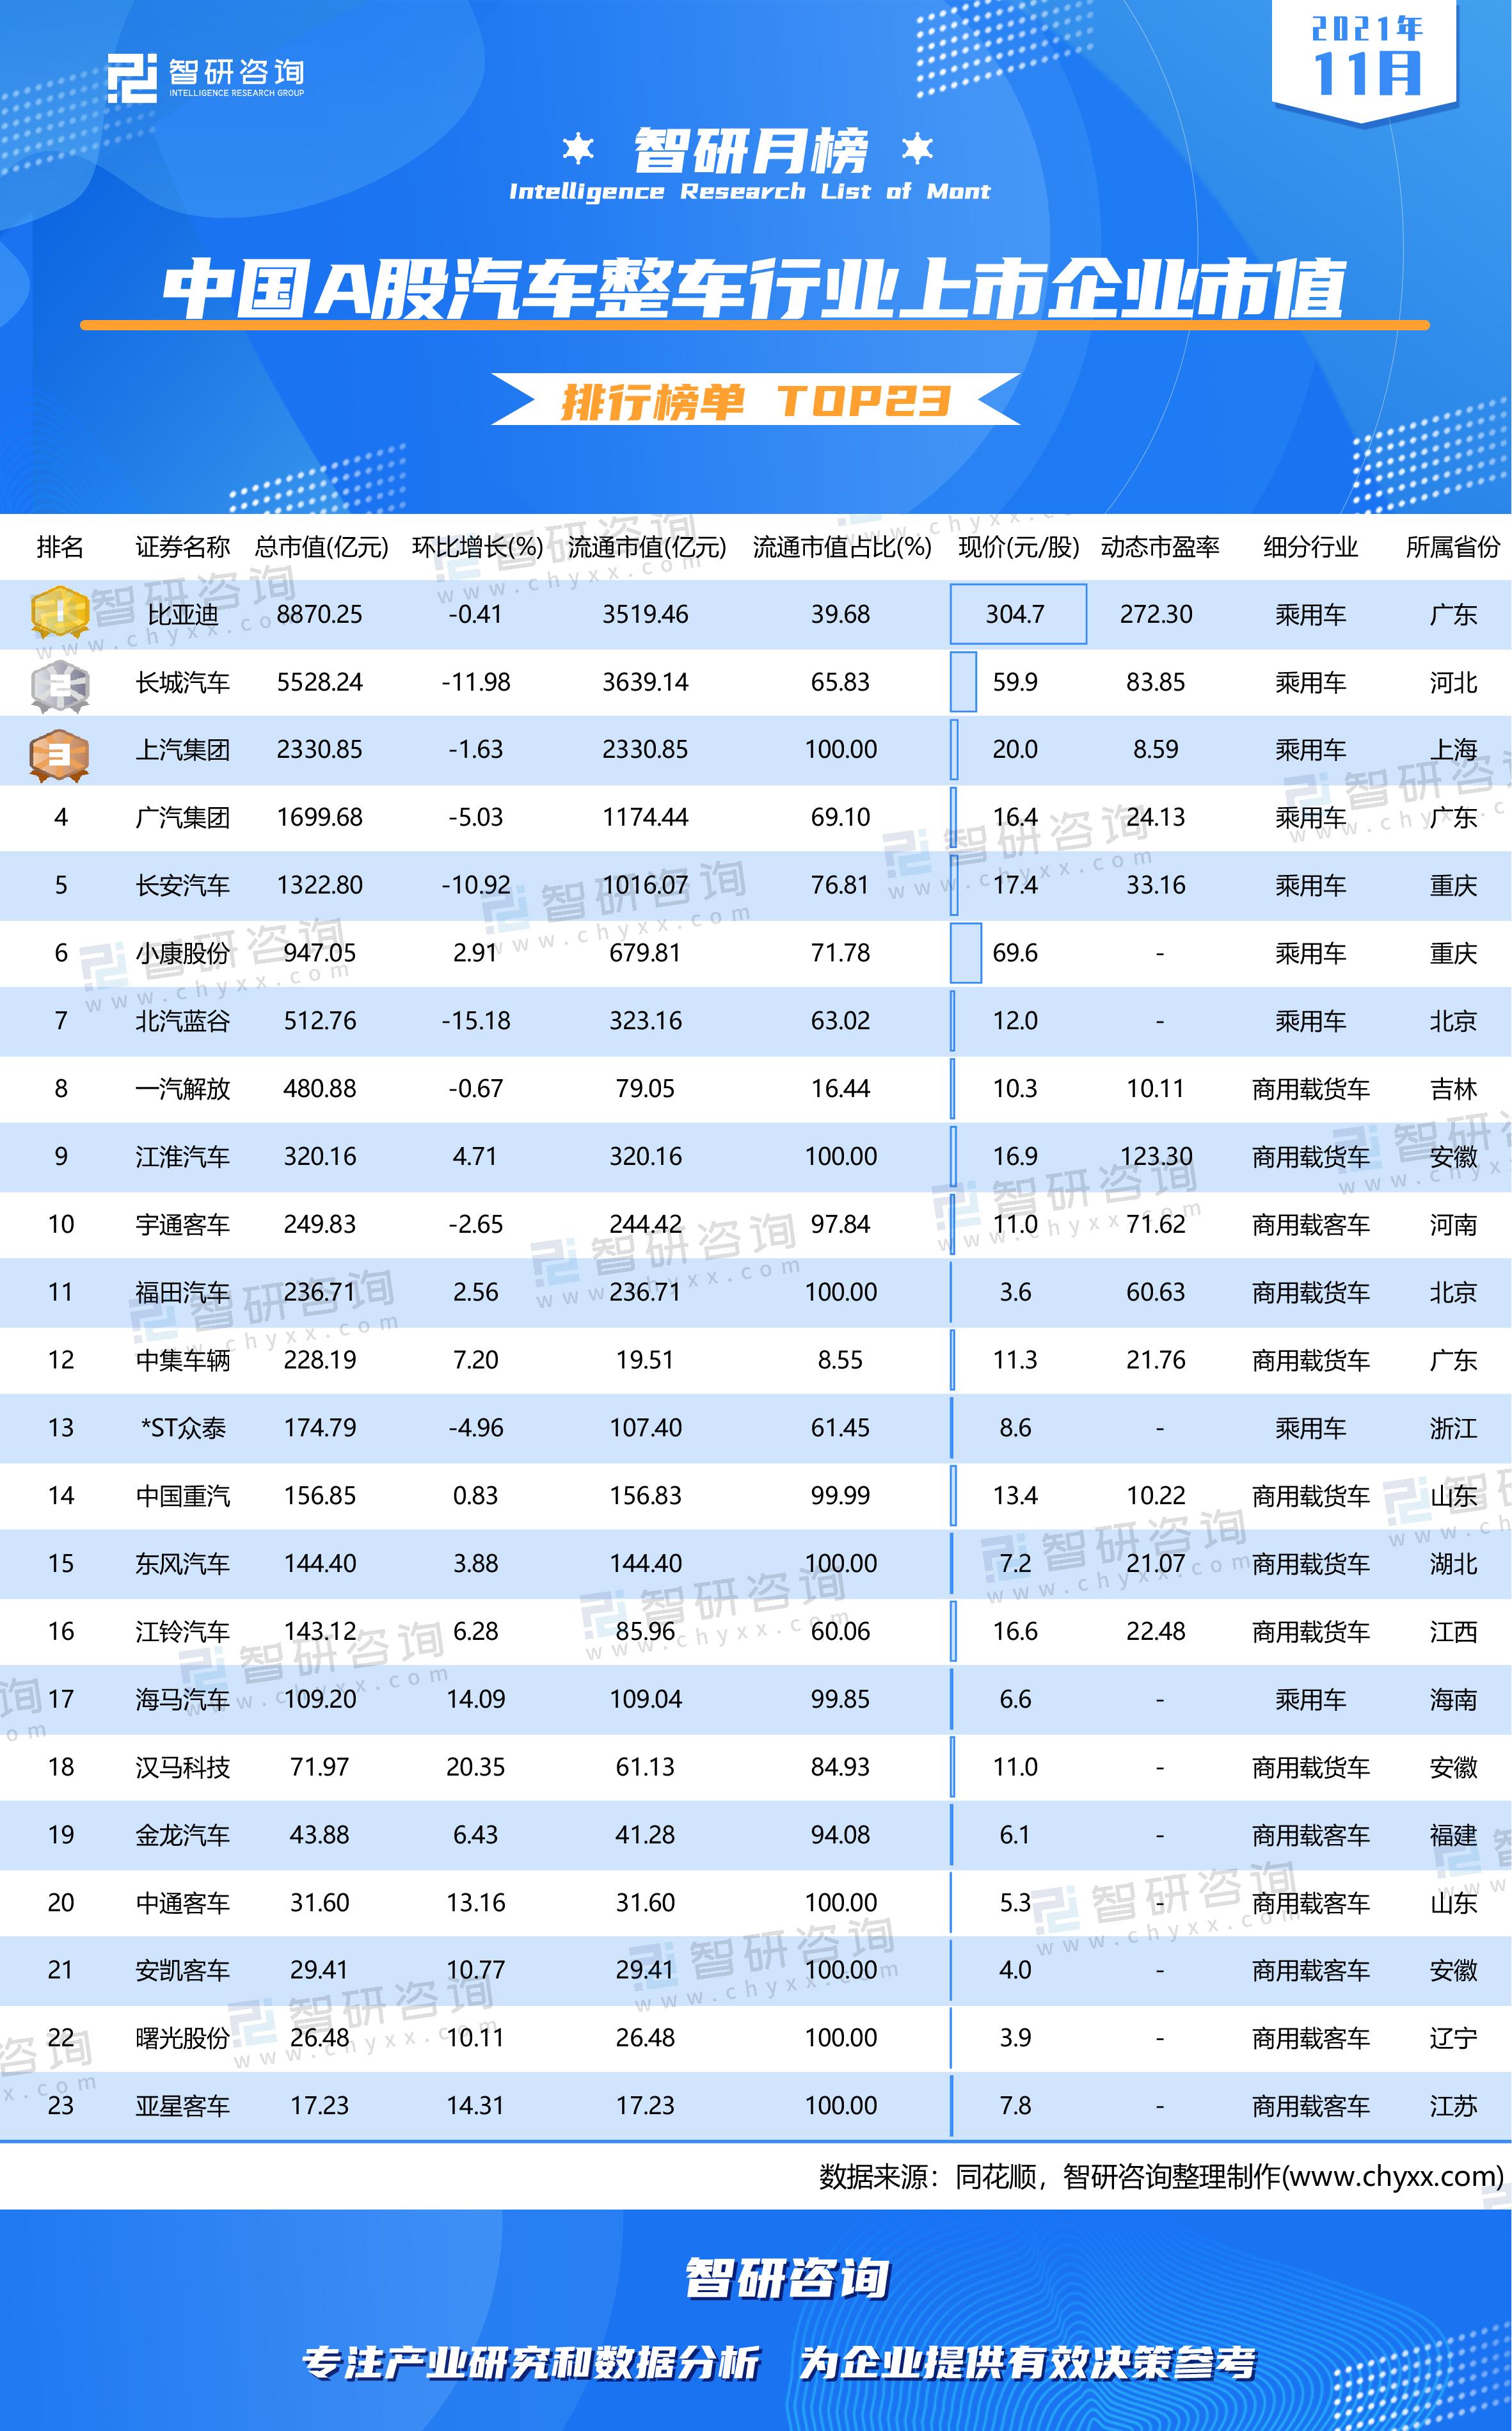Image resolution: width=1512 pixels, height=2431 pixels.
Task: Click the 流通市值(亿元) column header
Action: (x=647, y=547)
